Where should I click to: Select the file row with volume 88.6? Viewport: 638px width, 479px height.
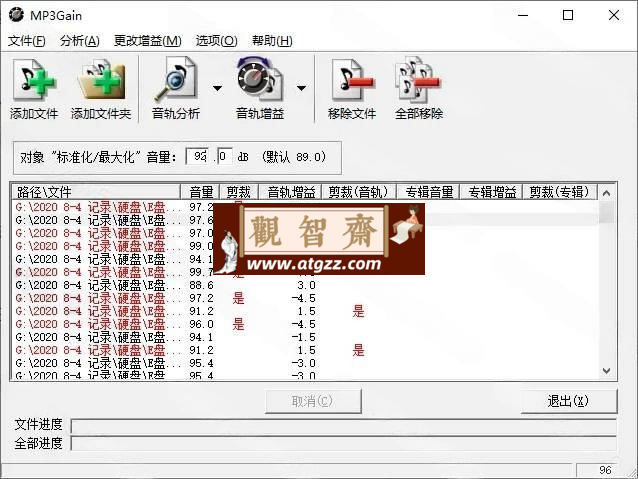tap(305, 285)
